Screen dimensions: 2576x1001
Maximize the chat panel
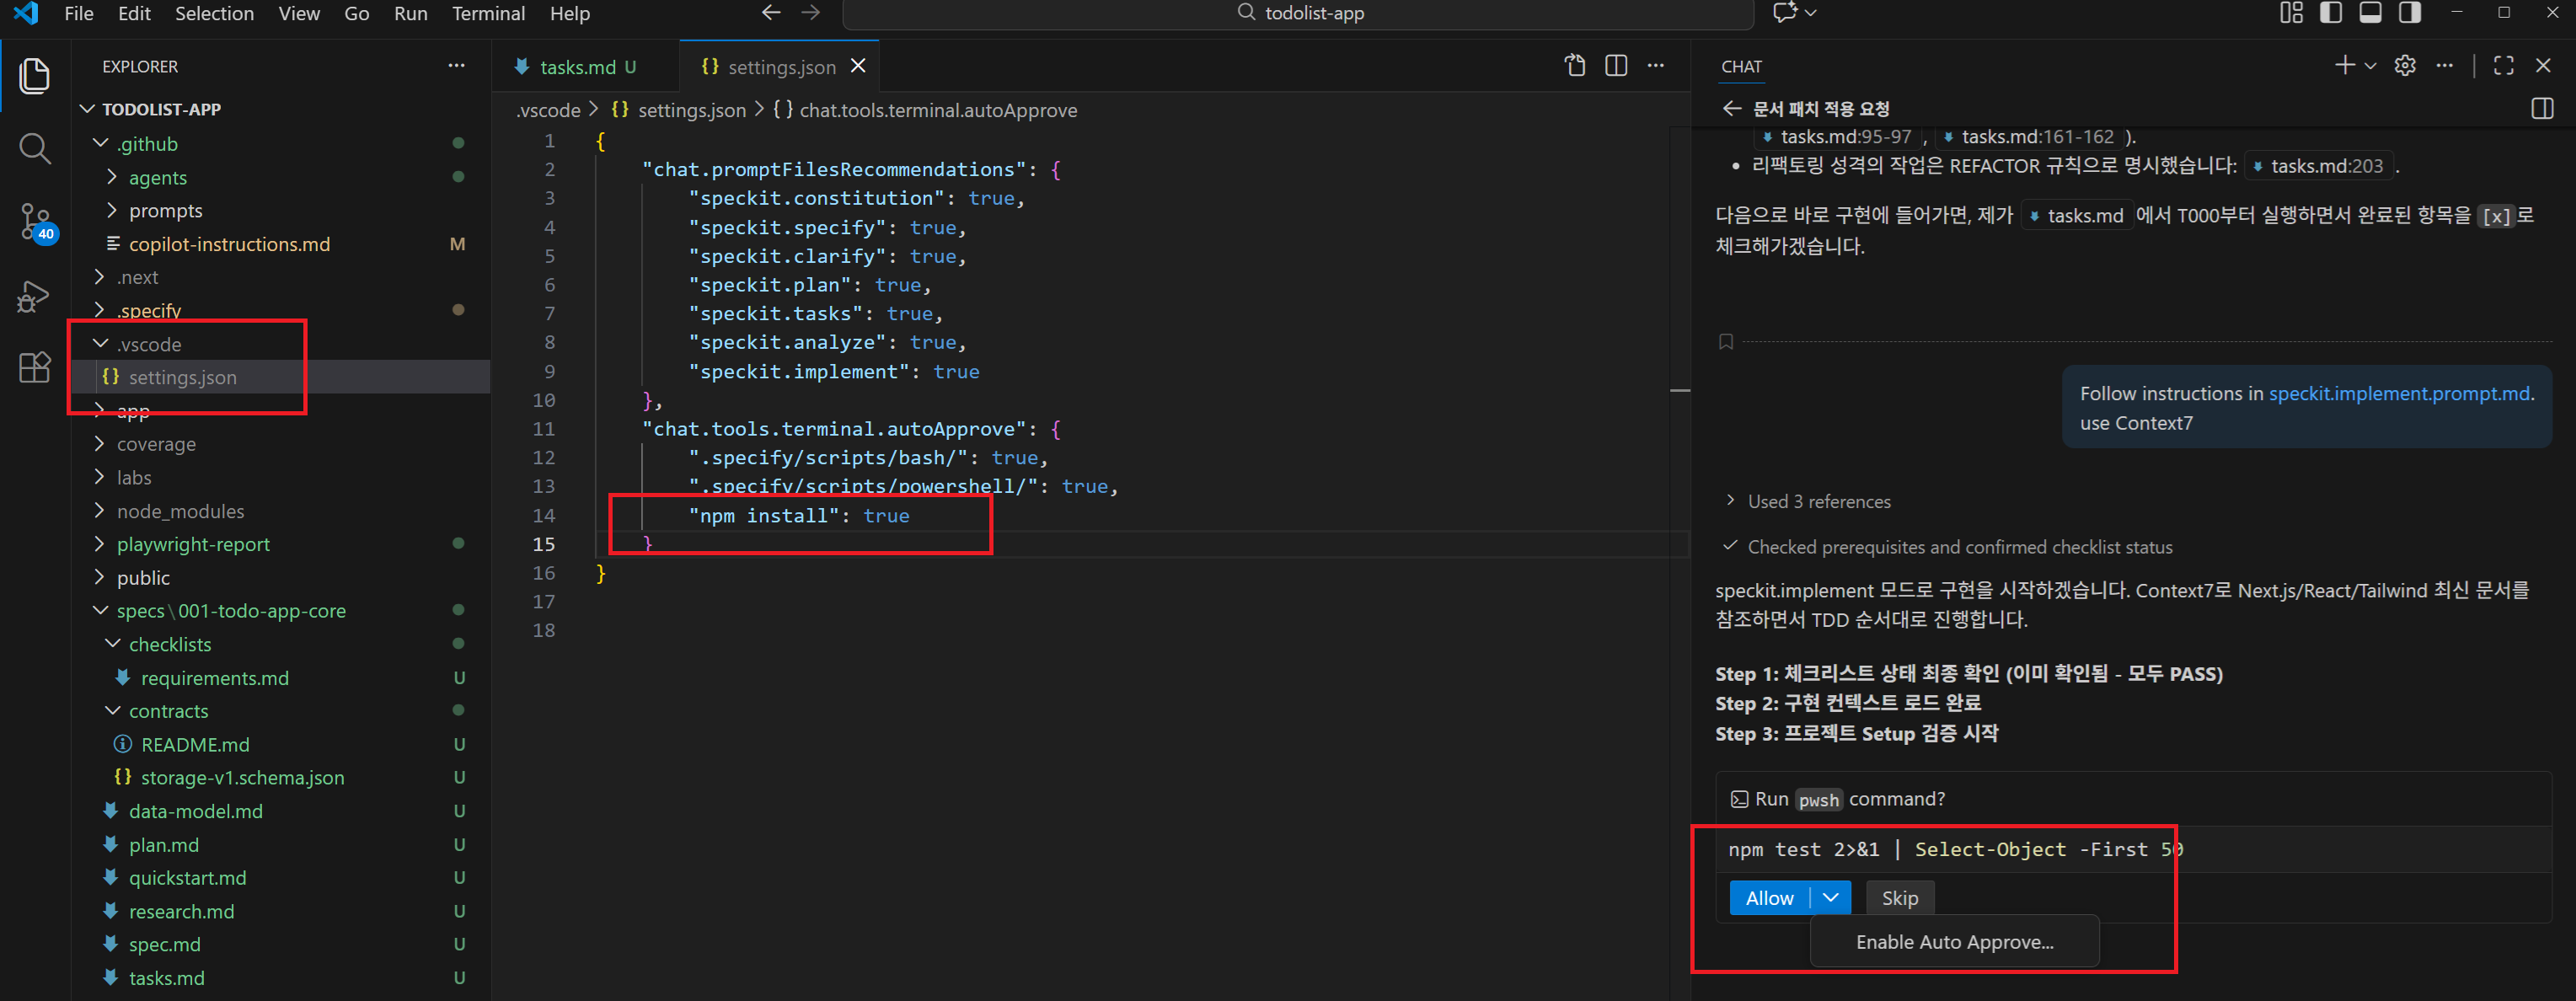(2504, 66)
